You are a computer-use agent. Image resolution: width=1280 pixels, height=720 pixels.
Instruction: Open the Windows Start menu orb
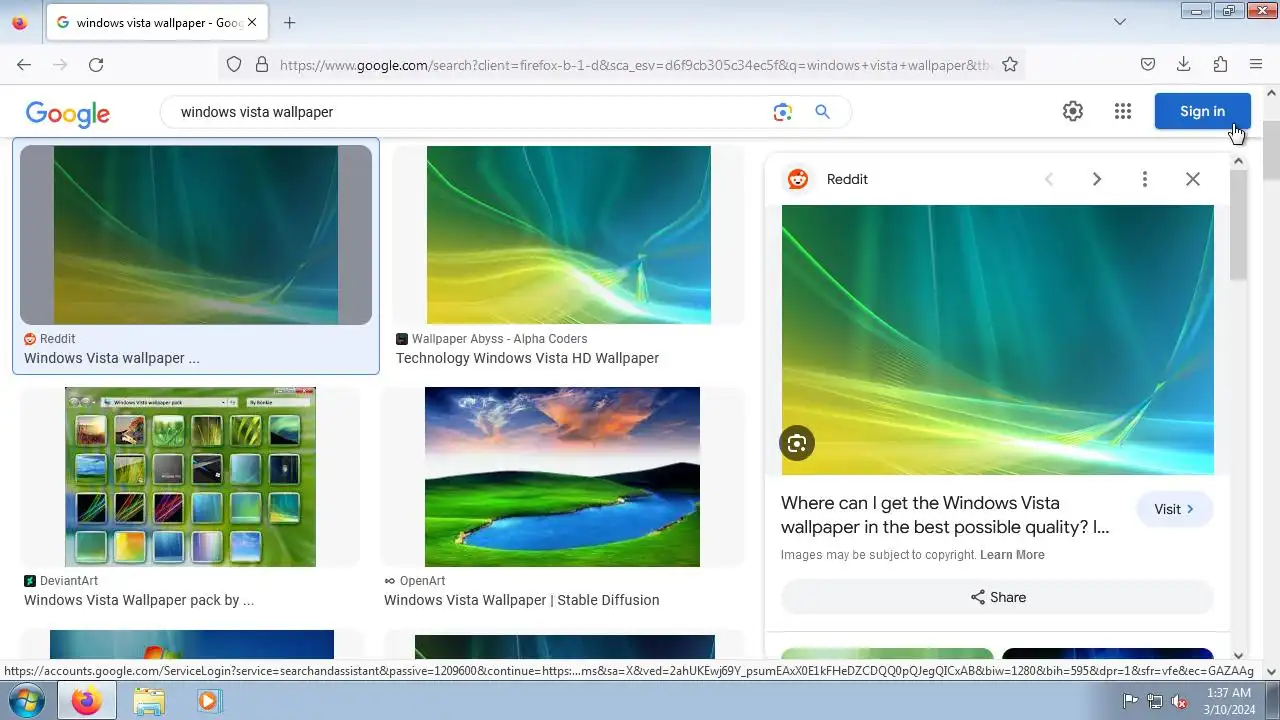point(27,700)
